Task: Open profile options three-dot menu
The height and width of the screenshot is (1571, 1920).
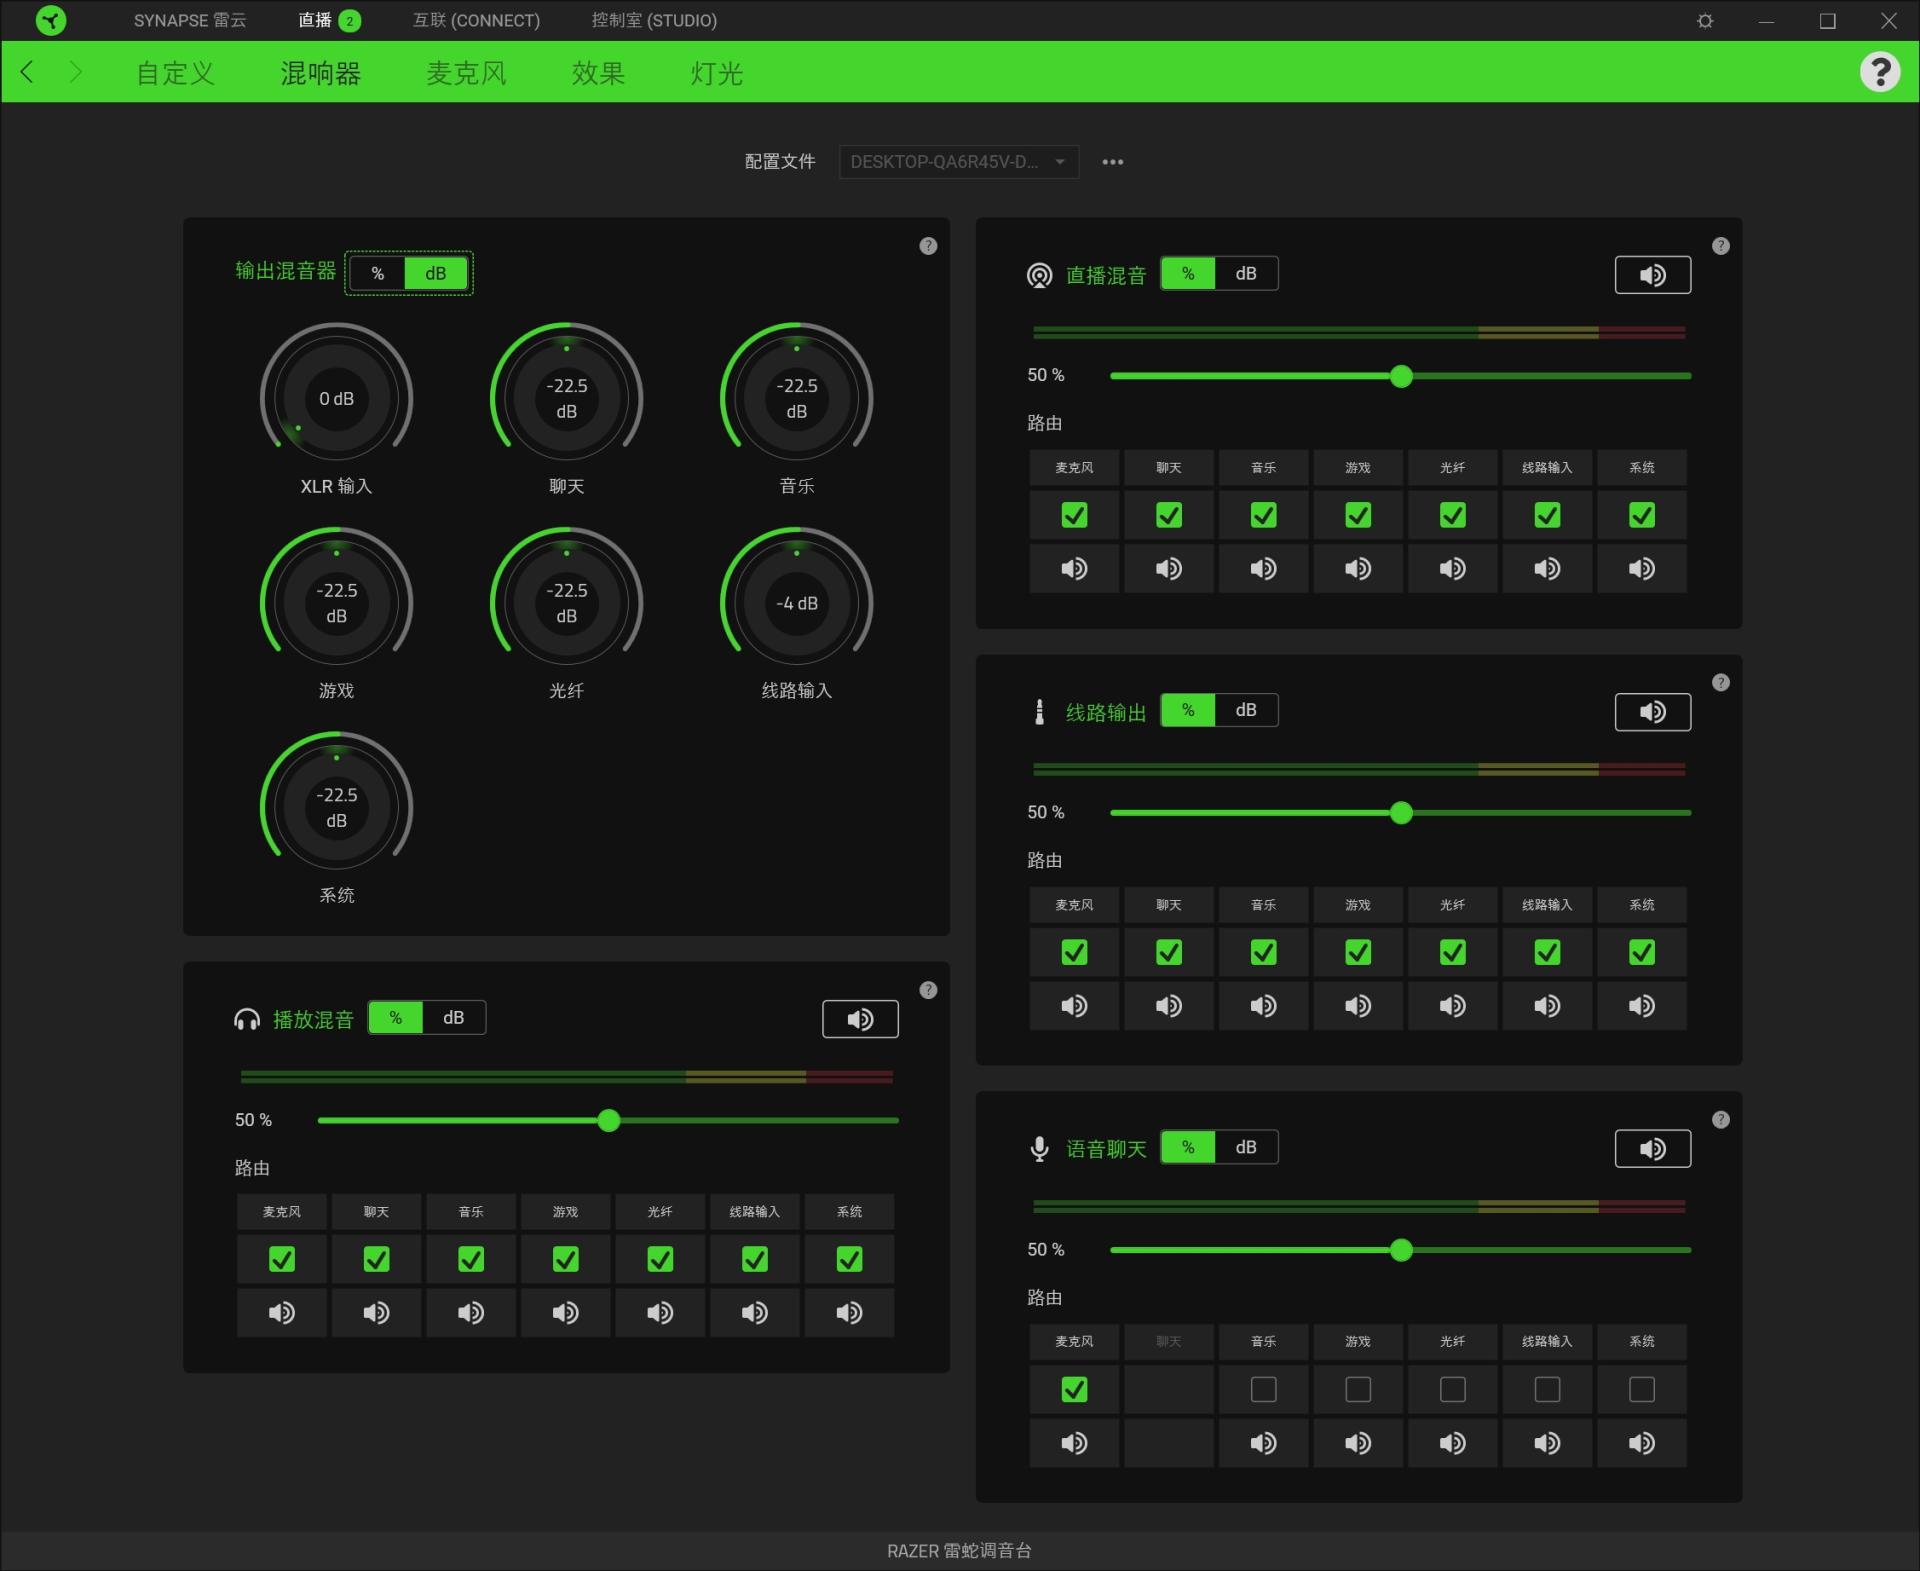Action: (1112, 162)
